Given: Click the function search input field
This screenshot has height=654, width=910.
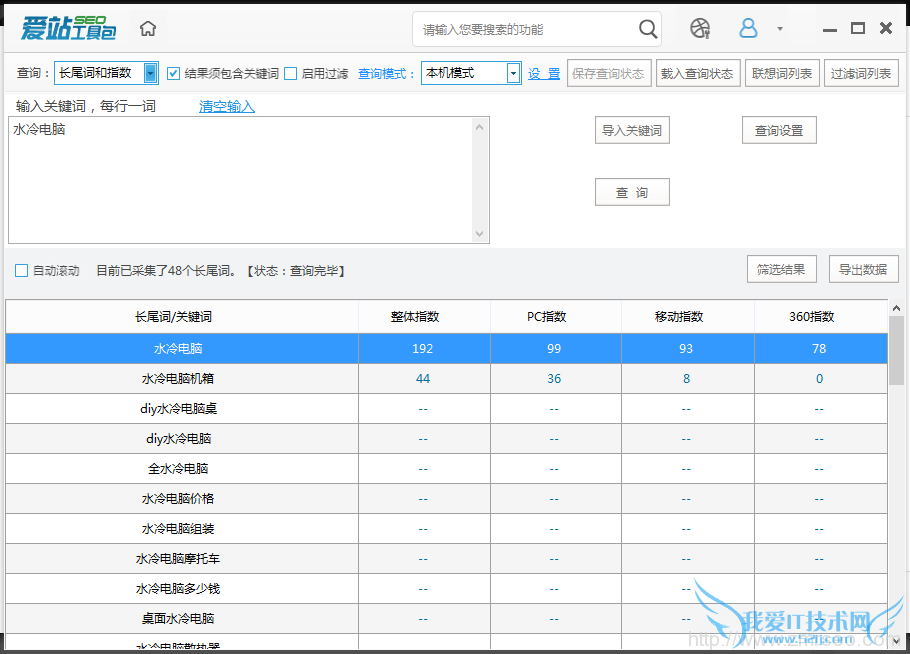Looking at the screenshot, I should tap(525, 30).
